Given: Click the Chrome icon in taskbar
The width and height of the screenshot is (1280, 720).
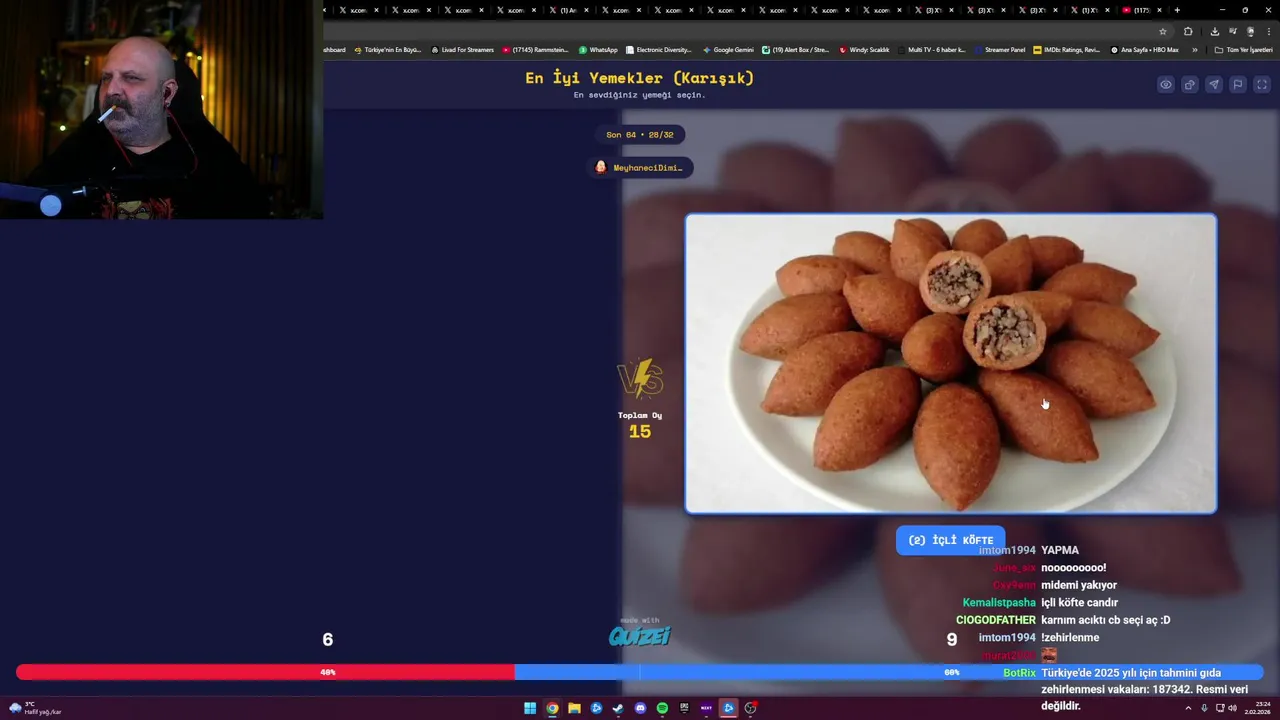Looking at the screenshot, I should pyautogui.click(x=552, y=708).
